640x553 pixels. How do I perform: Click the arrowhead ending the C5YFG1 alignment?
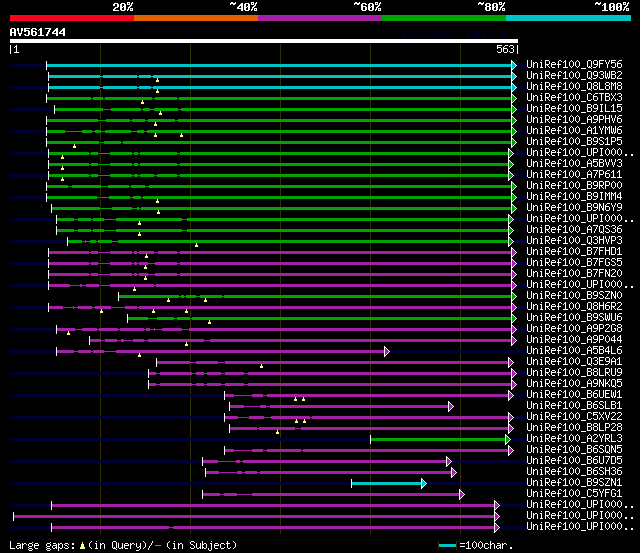pos(462,495)
